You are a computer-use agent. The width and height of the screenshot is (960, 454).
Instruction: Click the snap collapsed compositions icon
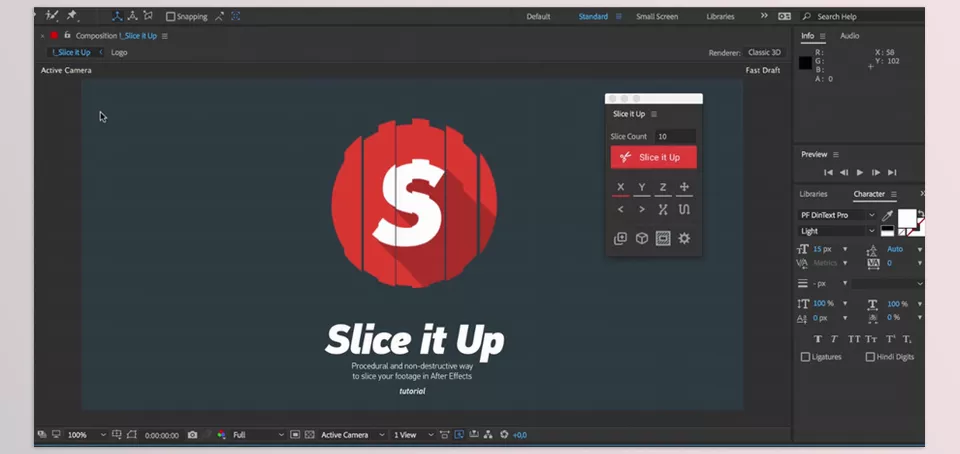[x=236, y=17]
